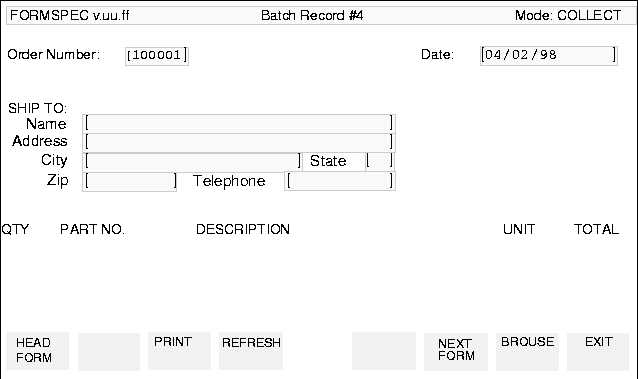Image resolution: width=638 pixels, height=379 pixels.
Task: Click into the Order Number field
Action: pyautogui.click(x=157, y=55)
